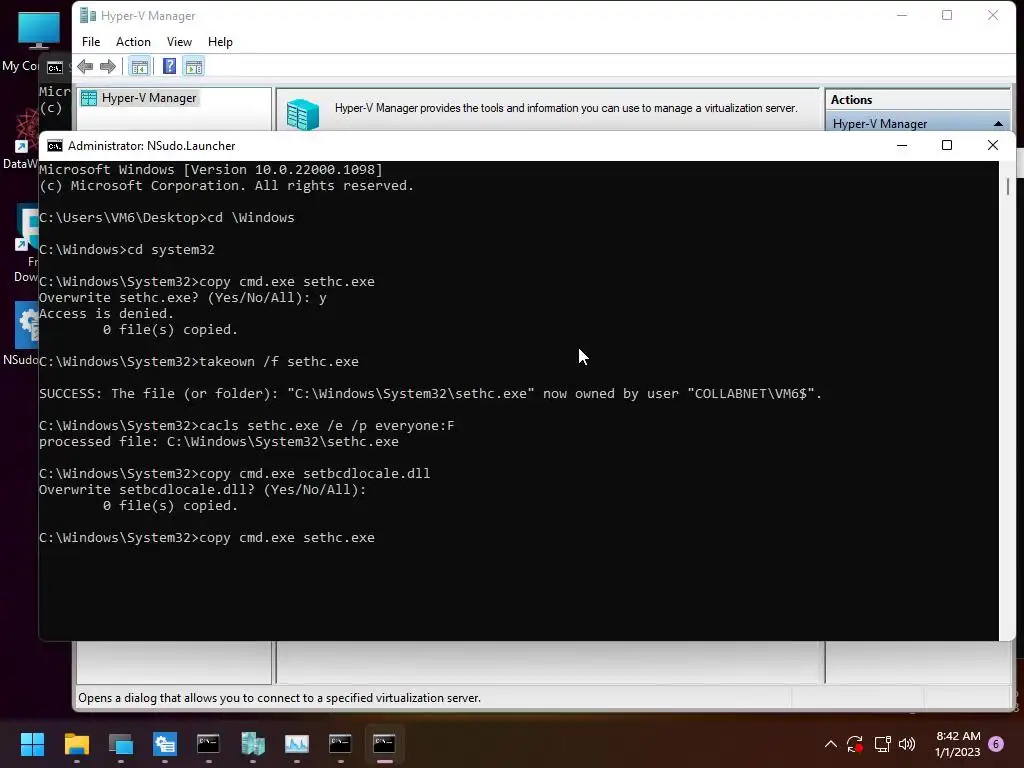Click the Back arrow in Hyper-V Manager toolbar
The height and width of the screenshot is (768, 1024).
pyautogui.click(x=85, y=66)
